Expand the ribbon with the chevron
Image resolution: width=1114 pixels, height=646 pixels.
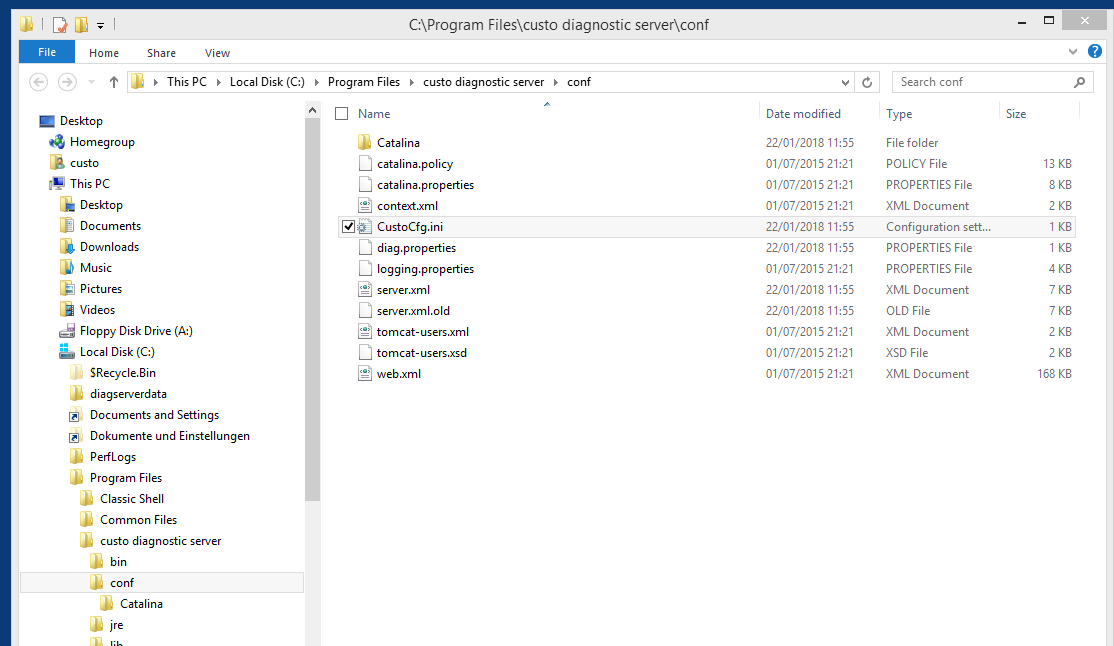[x=1073, y=52]
